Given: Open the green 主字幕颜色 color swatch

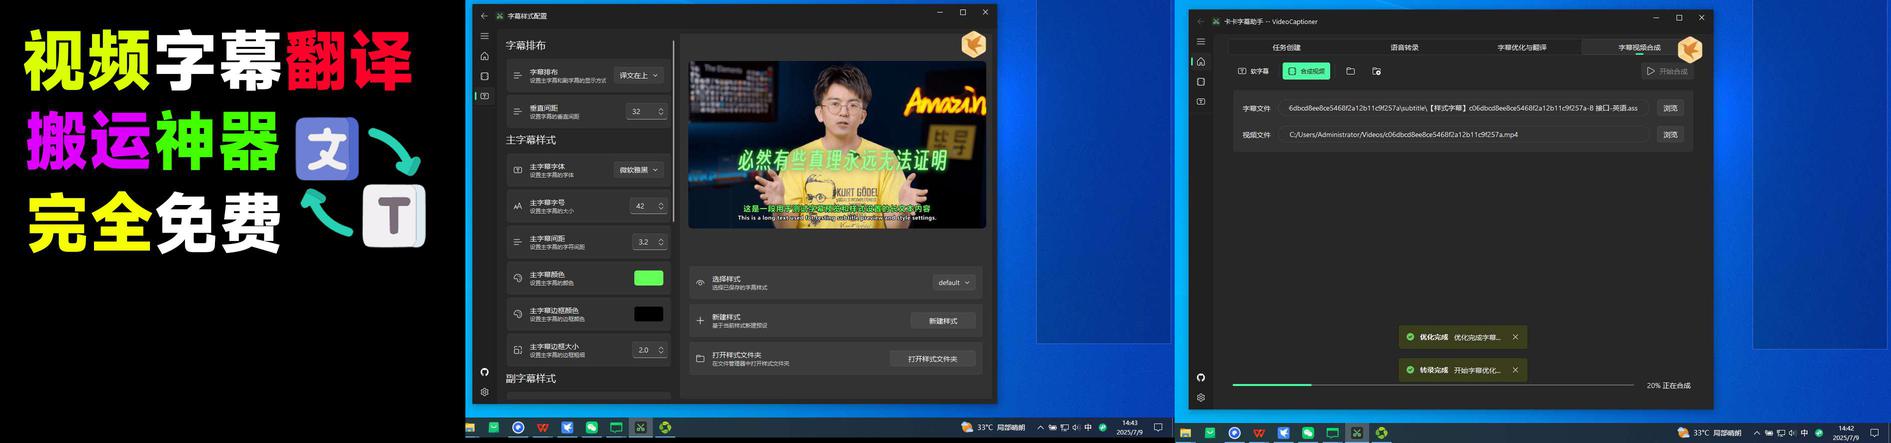Looking at the screenshot, I should 648,278.
